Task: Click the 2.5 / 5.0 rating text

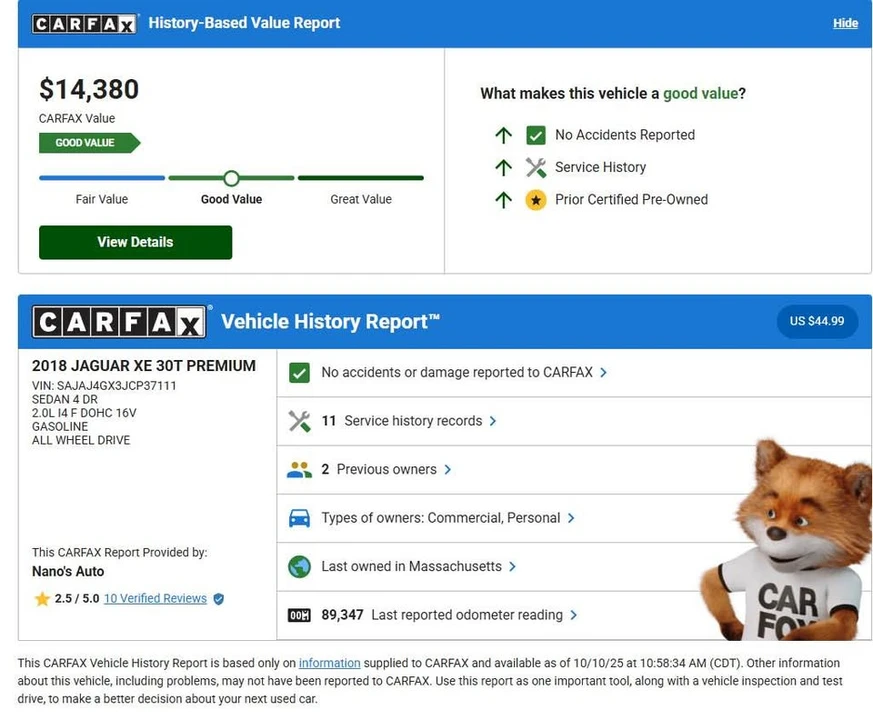Action: pyautogui.click(x=77, y=599)
